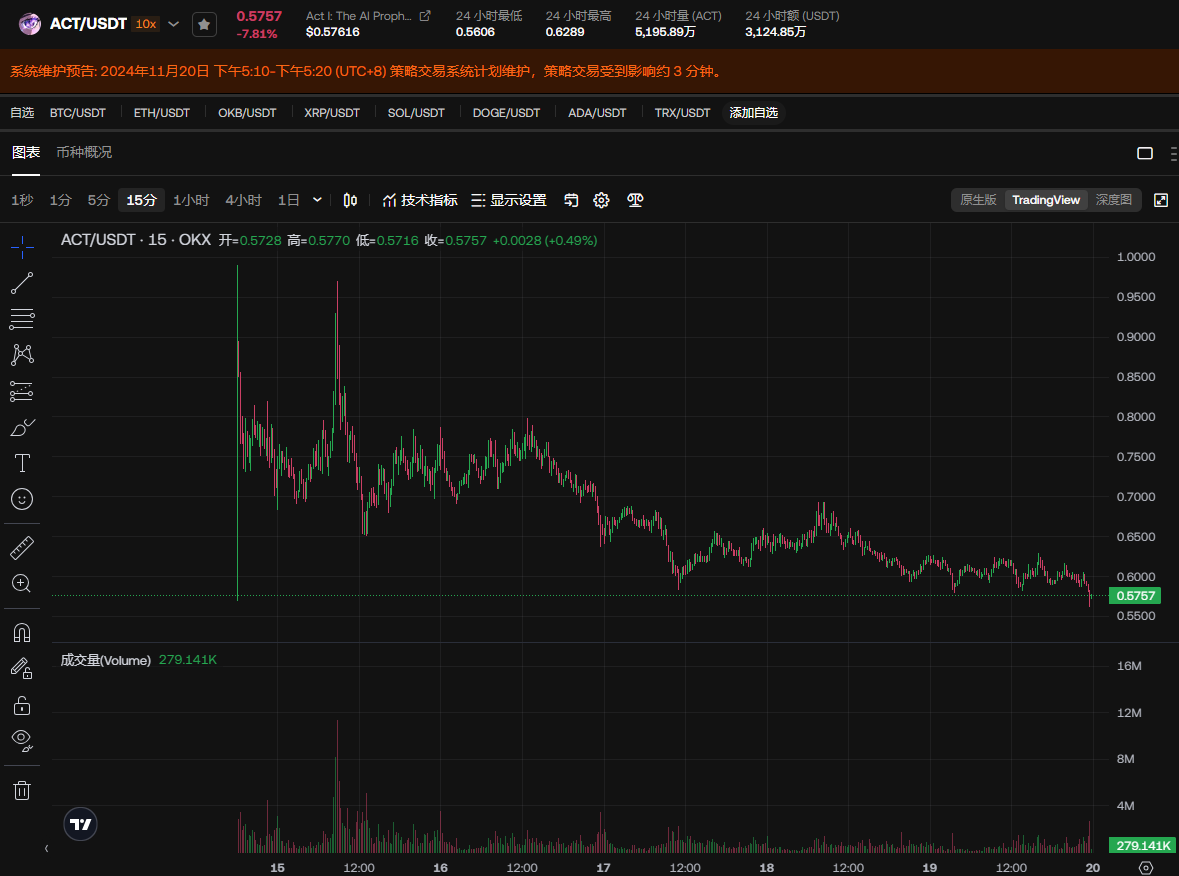The height and width of the screenshot is (876, 1179).
Task: Open the candlestick chart style picker
Action: (x=350, y=200)
